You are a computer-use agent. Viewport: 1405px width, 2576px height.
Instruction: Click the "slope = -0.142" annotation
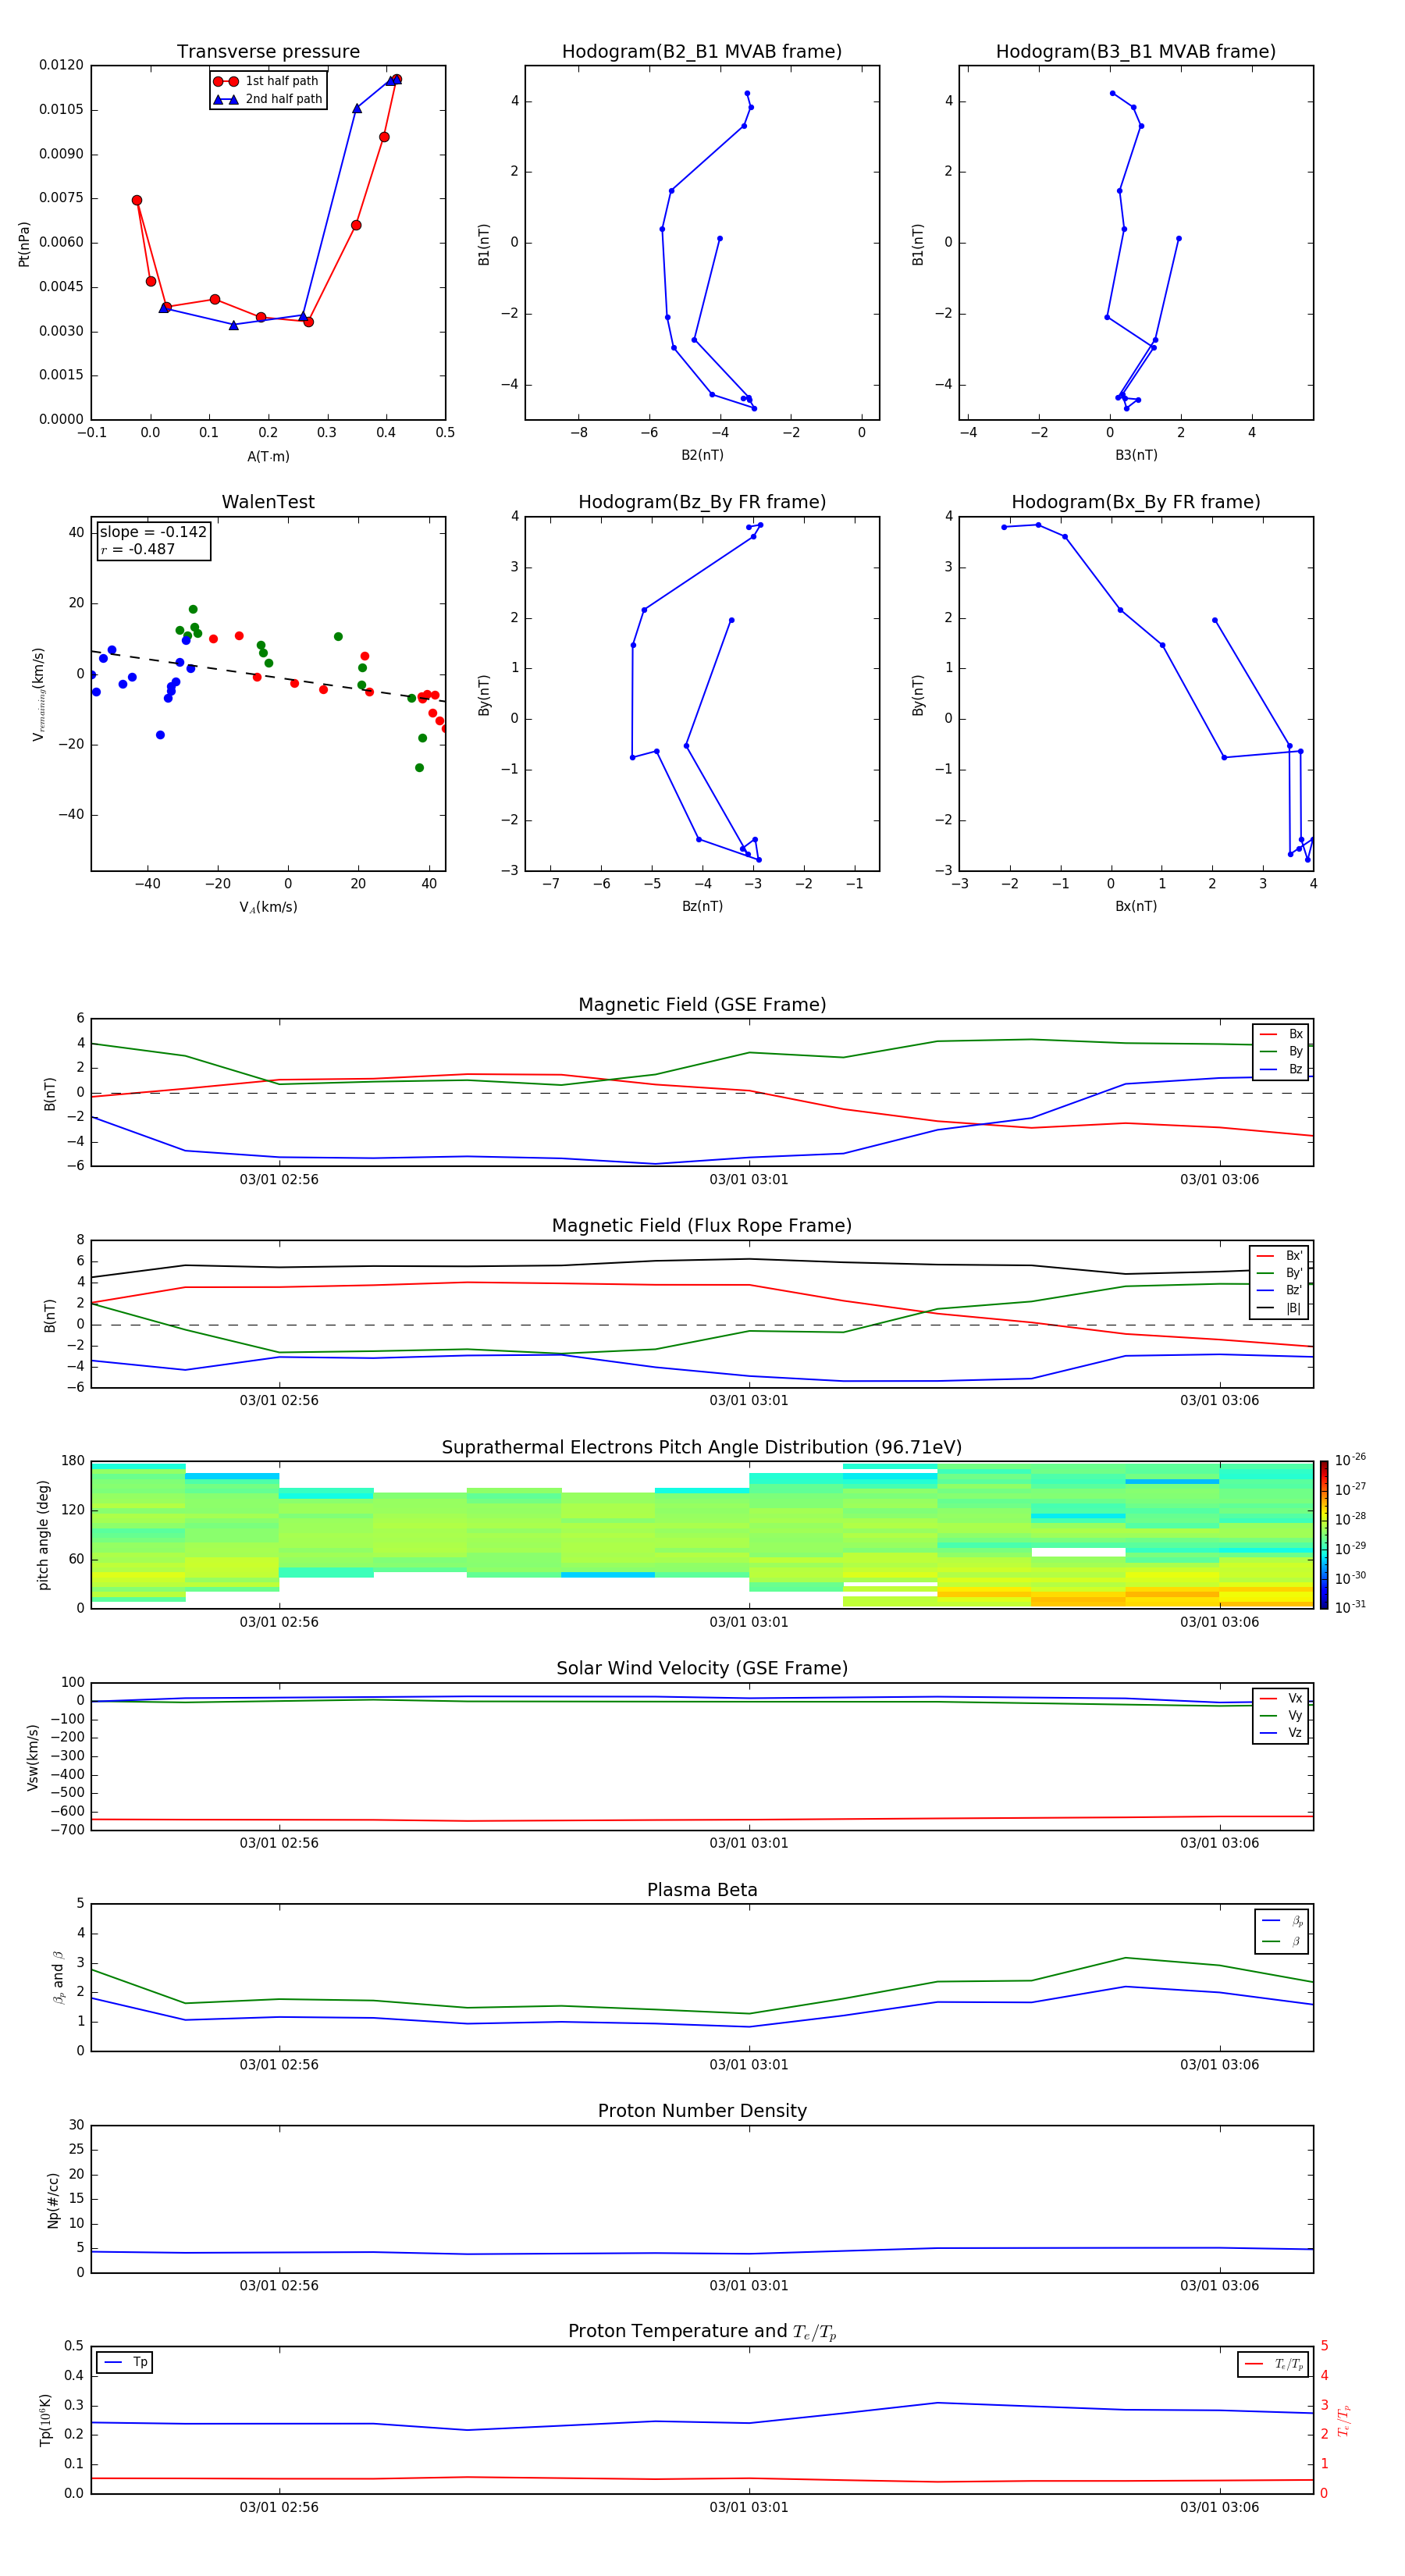coord(153,532)
